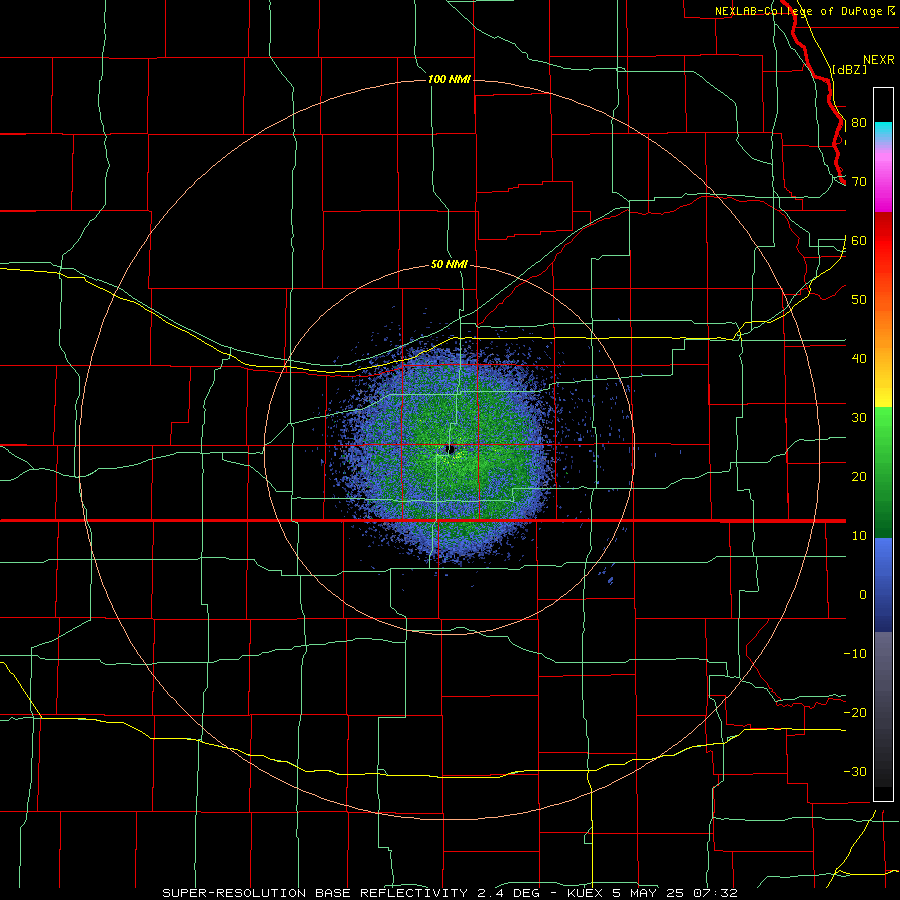Click the radar site marker at the echo center
Viewport: 900px width, 900px height.
pos(451,449)
